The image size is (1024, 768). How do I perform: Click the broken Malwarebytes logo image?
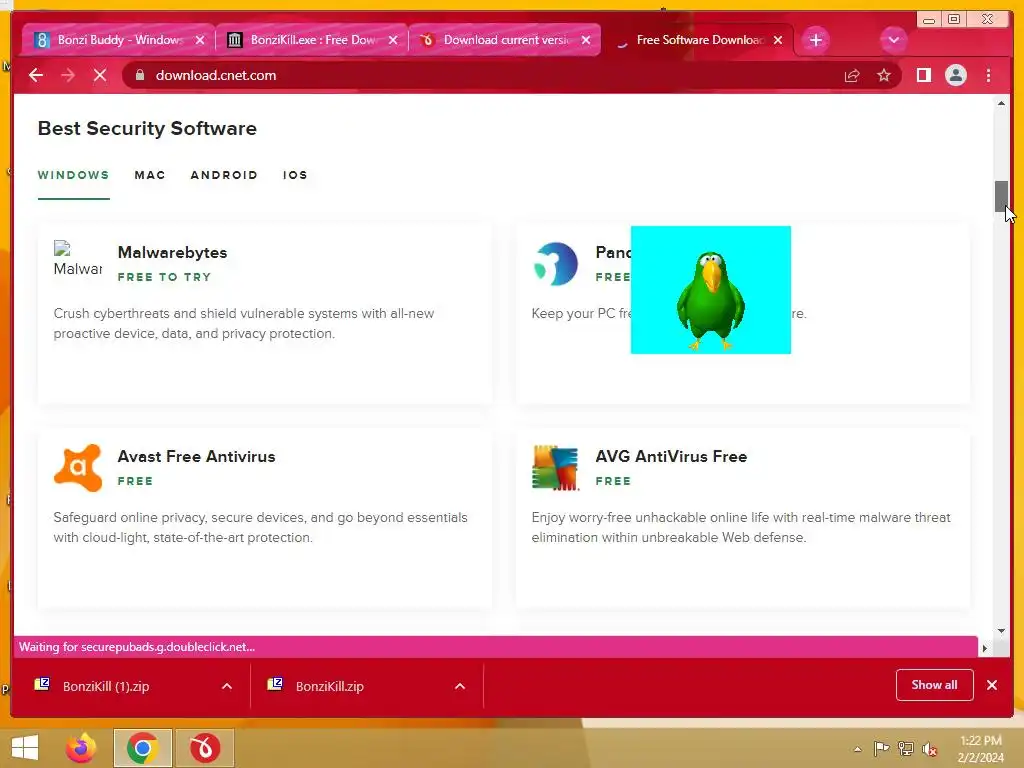(78, 259)
